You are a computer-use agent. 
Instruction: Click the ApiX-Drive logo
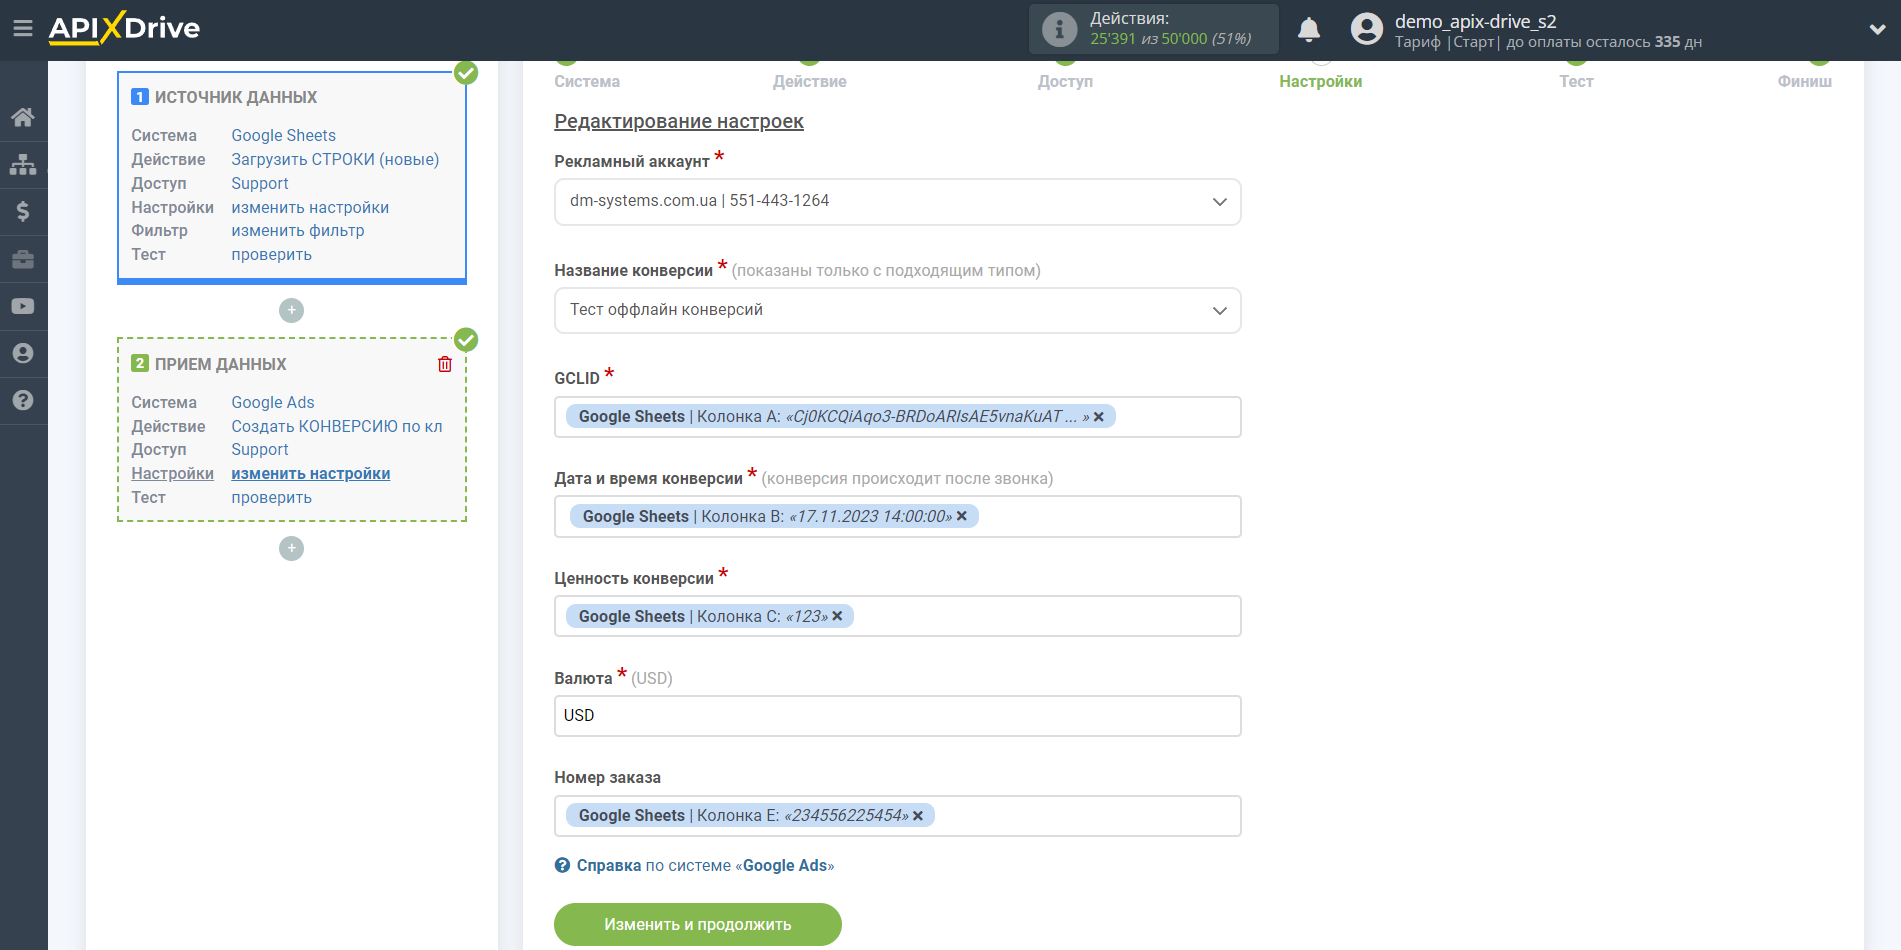point(124,28)
